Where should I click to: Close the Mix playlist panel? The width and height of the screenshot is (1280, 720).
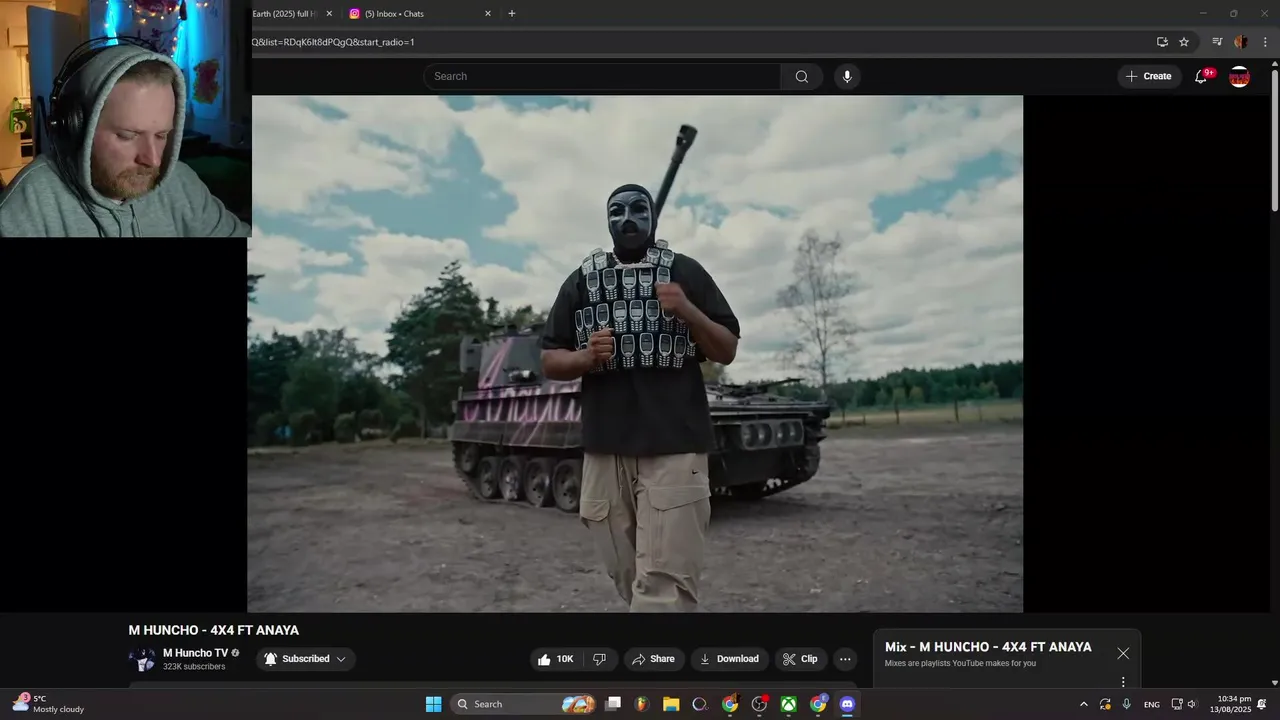click(x=1123, y=653)
